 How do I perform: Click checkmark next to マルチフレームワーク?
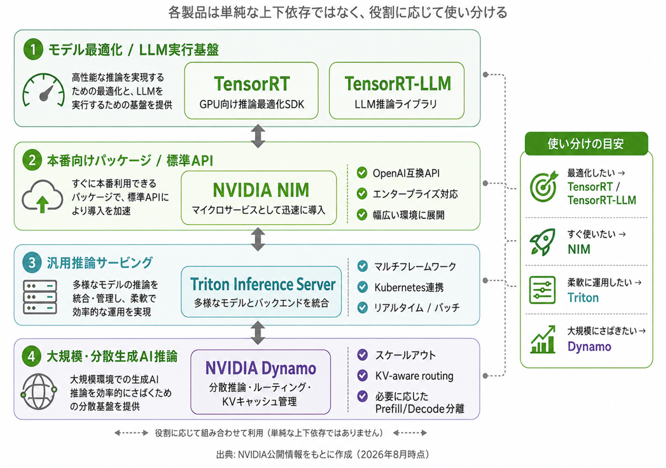tap(362, 266)
